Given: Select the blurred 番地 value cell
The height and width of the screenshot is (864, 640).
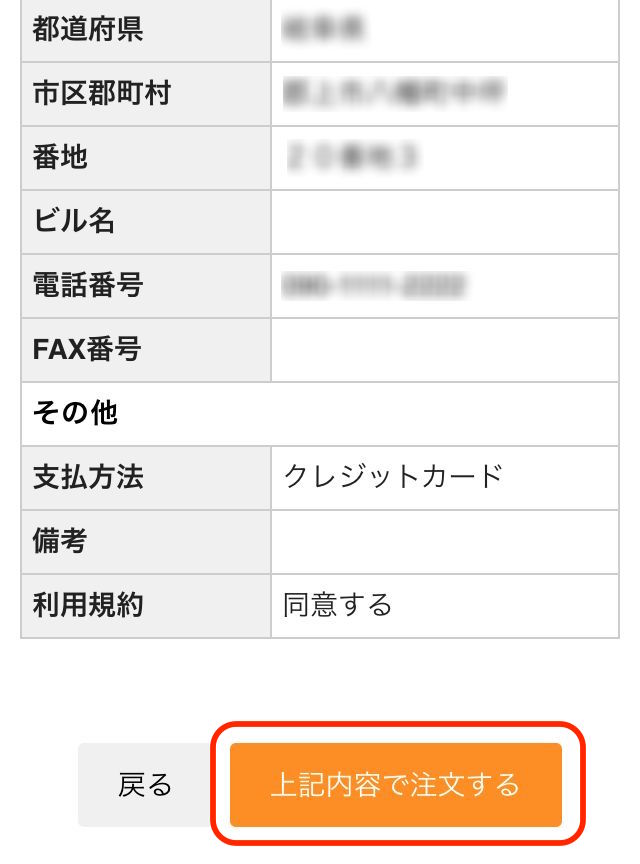Looking at the screenshot, I should click(x=352, y=157).
